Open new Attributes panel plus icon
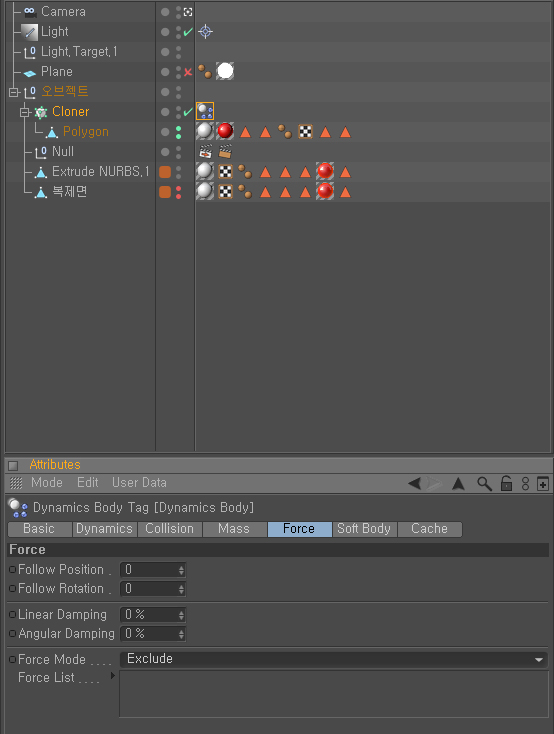Image resolution: width=554 pixels, height=734 pixels. tap(543, 484)
